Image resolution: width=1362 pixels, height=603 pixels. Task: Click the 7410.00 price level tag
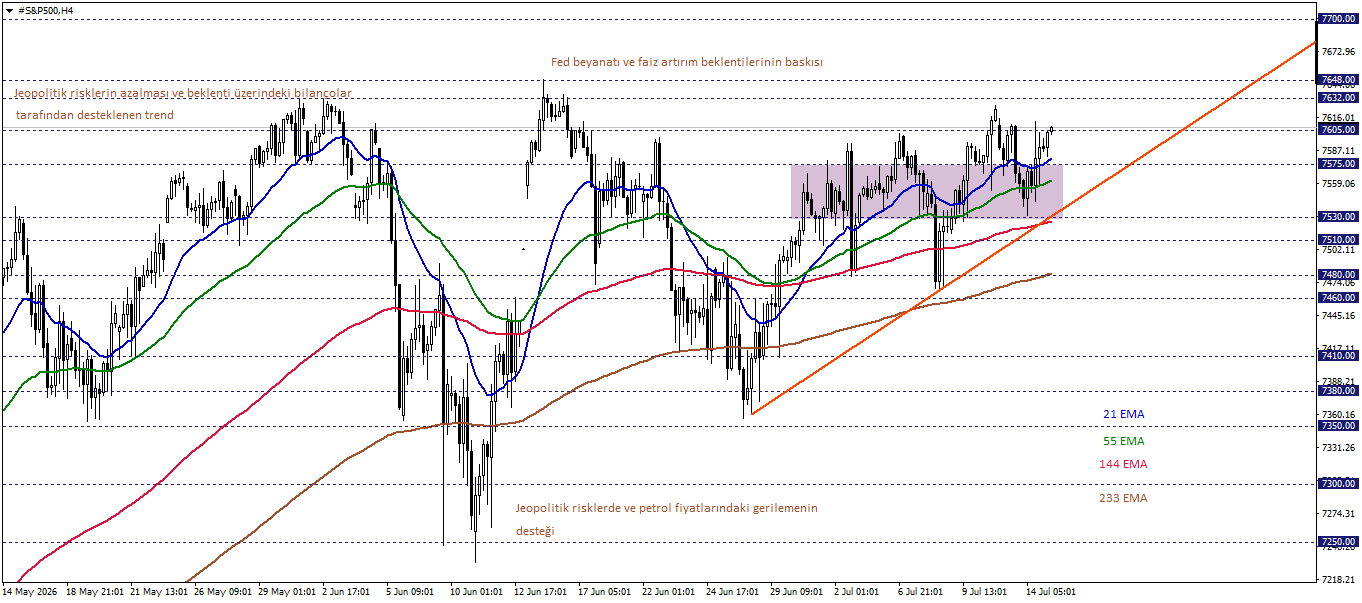(x=1338, y=356)
